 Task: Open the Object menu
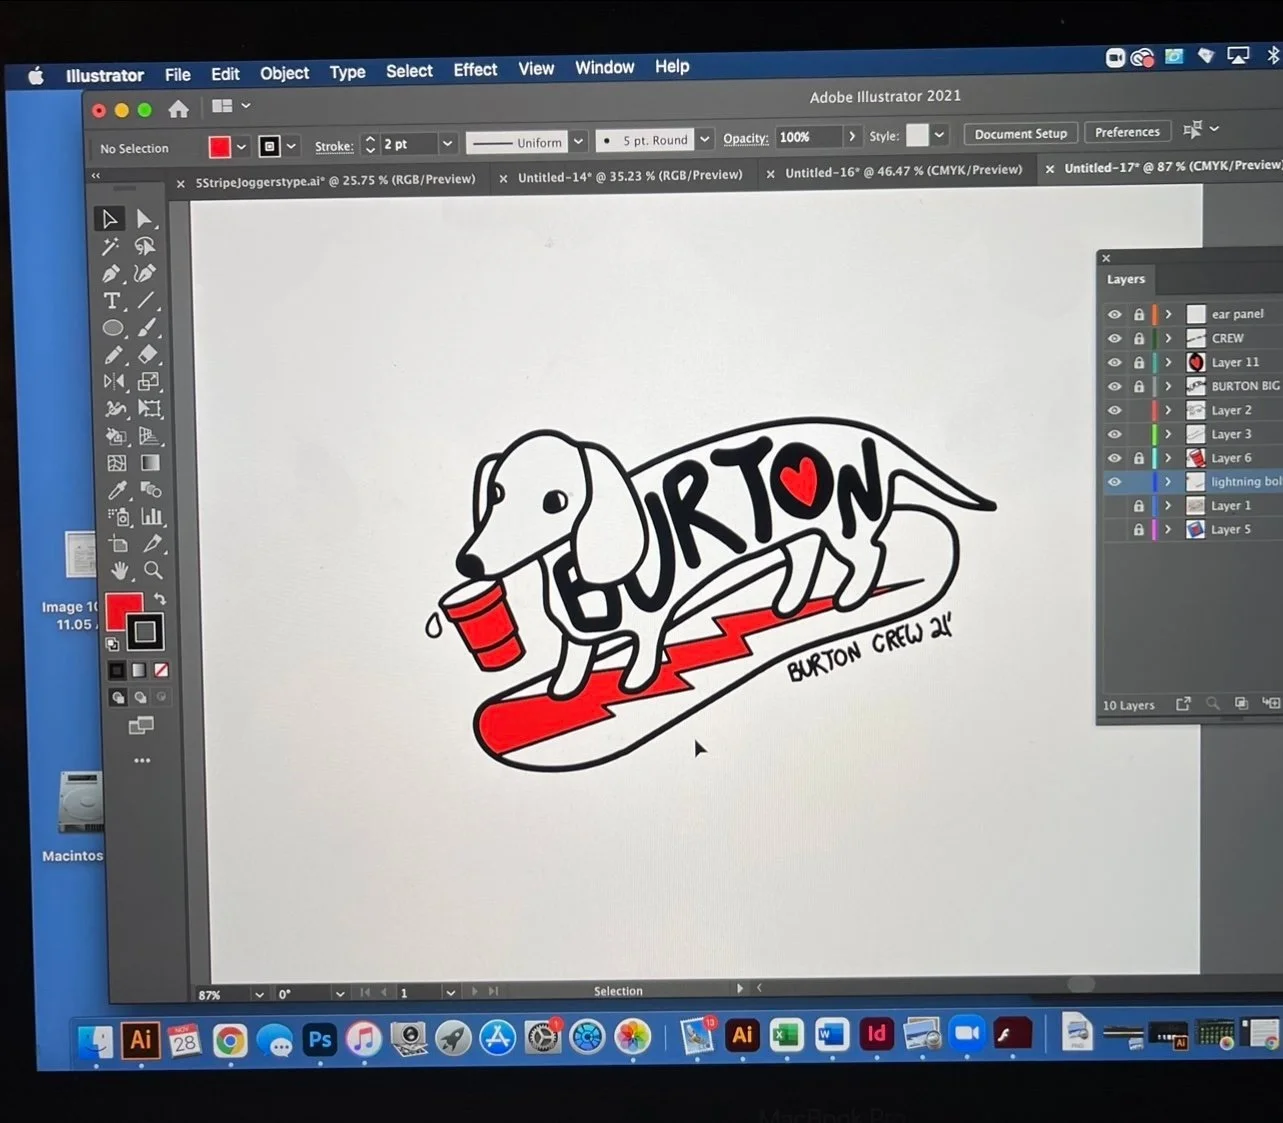click(284, 73)
